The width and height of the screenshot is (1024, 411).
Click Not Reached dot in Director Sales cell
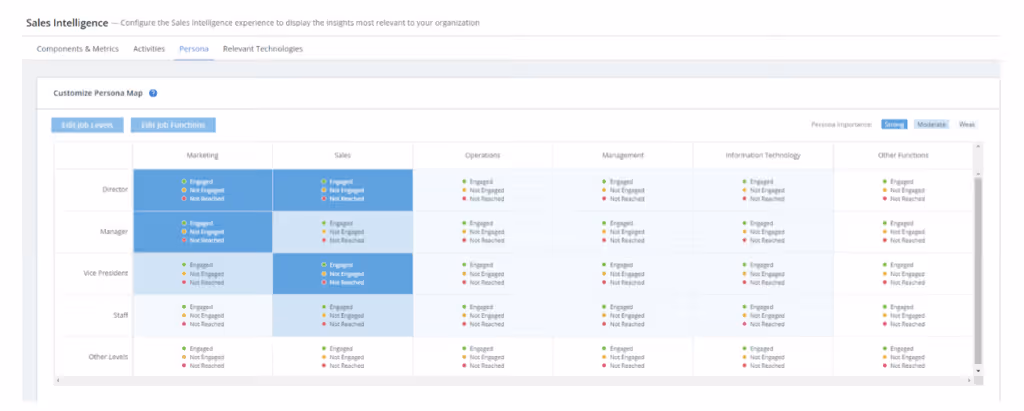[324, 199]
